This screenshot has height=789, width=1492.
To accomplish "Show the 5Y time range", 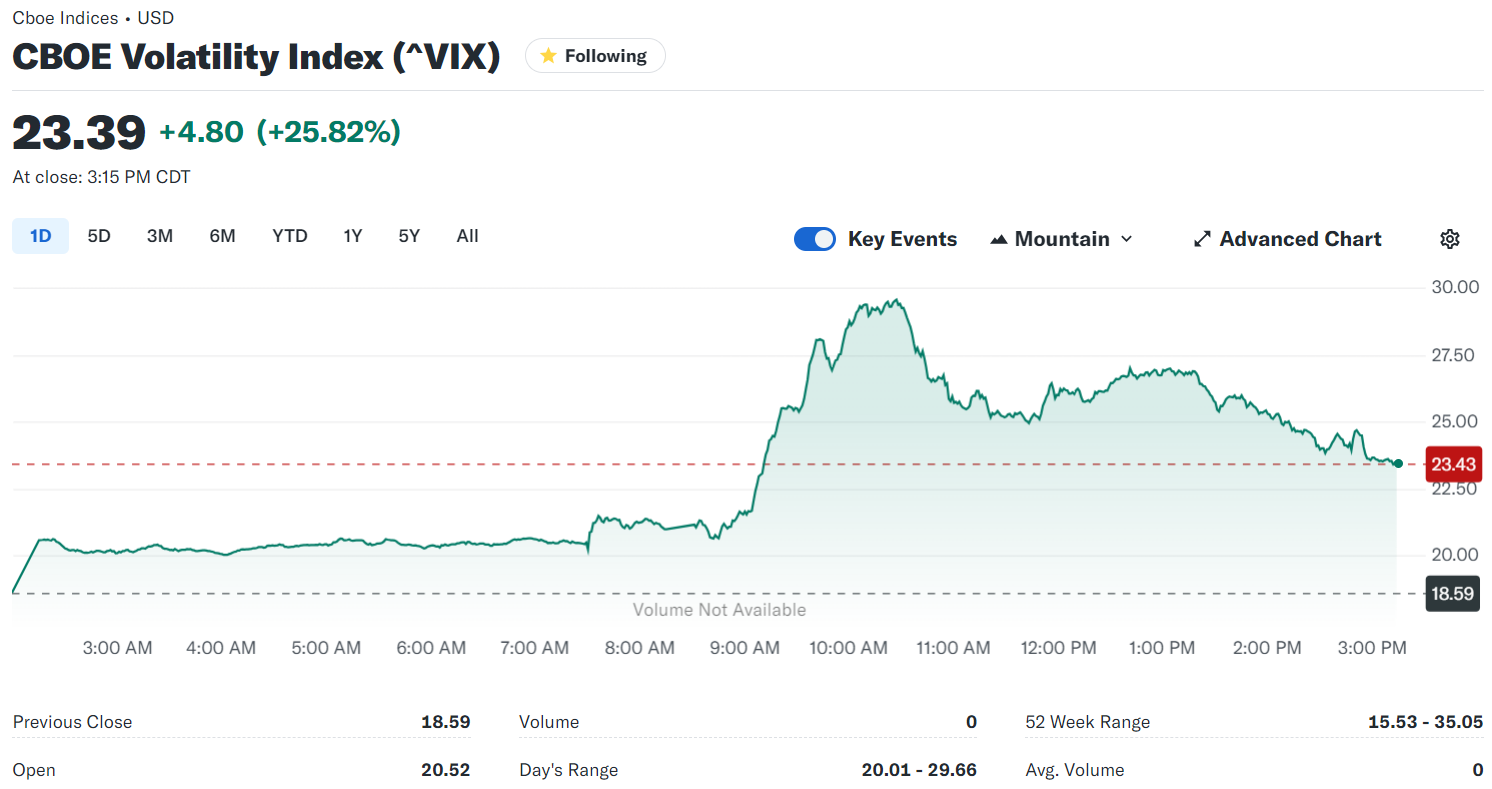I will [x=409, y=236].
